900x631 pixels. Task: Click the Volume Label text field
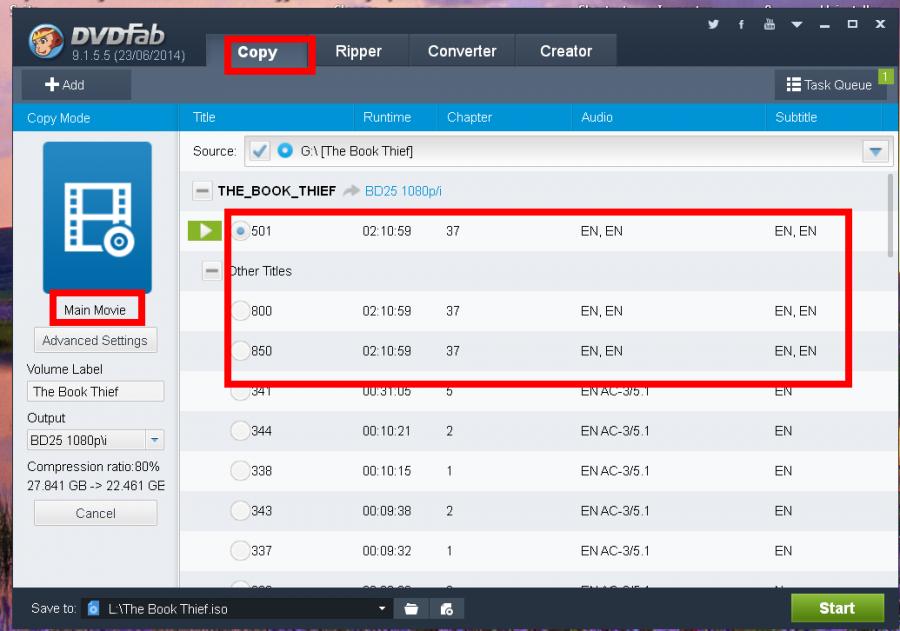tap(95, 392)
